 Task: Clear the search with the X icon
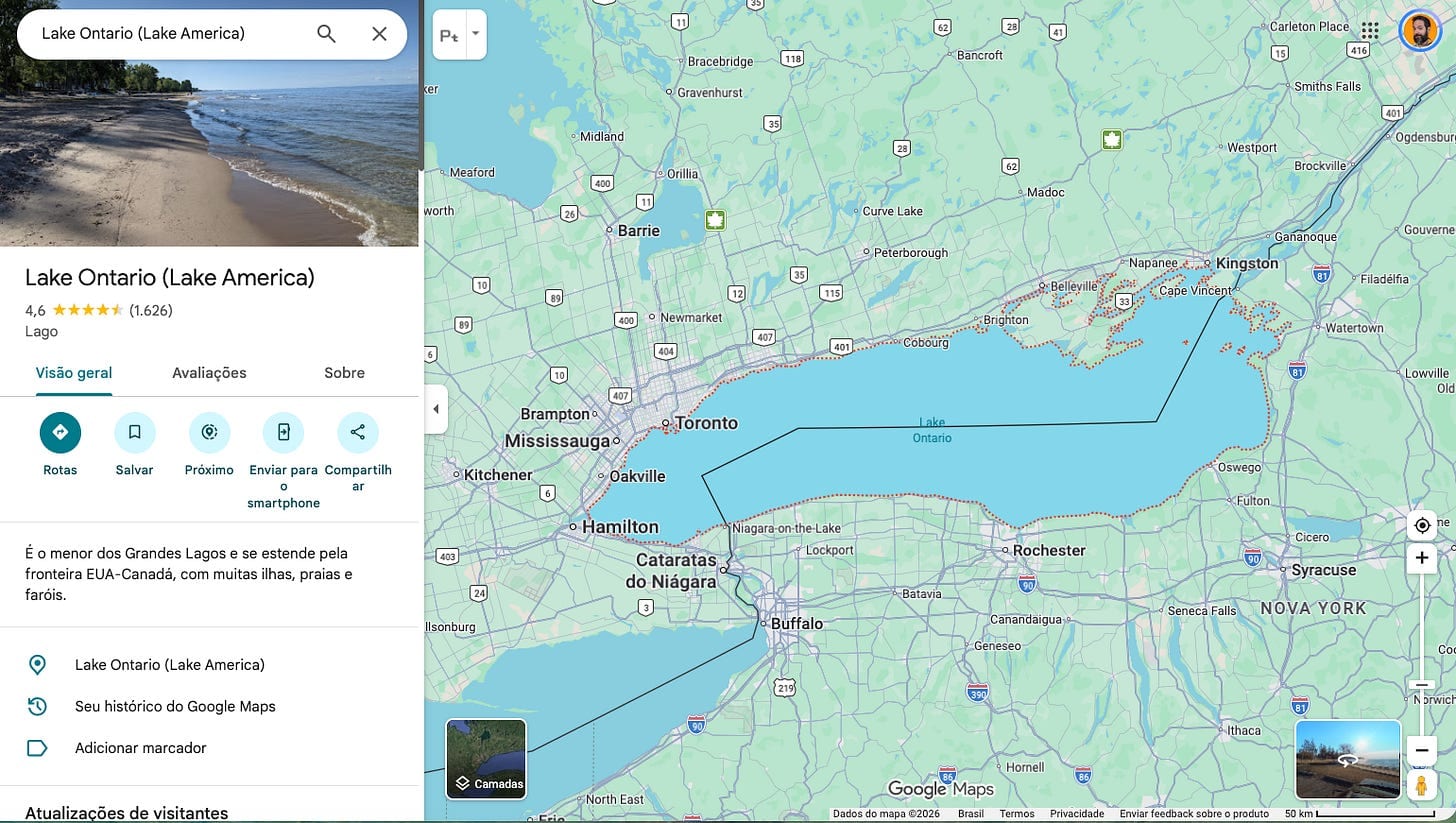(x=379, y=34)
